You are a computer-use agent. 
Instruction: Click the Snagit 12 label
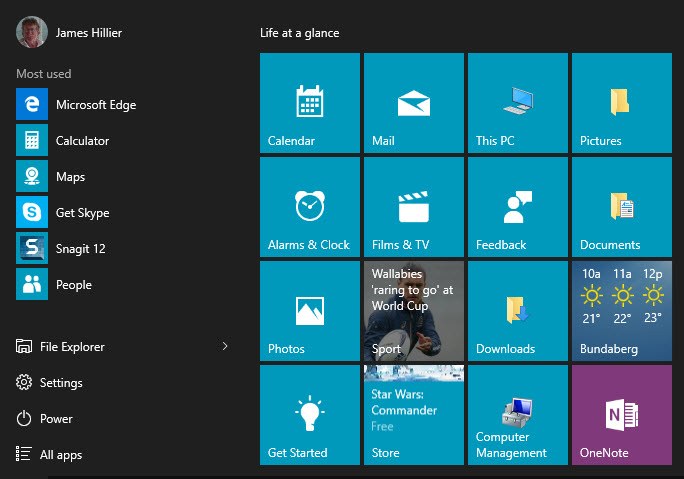click(x=81, y=249)
